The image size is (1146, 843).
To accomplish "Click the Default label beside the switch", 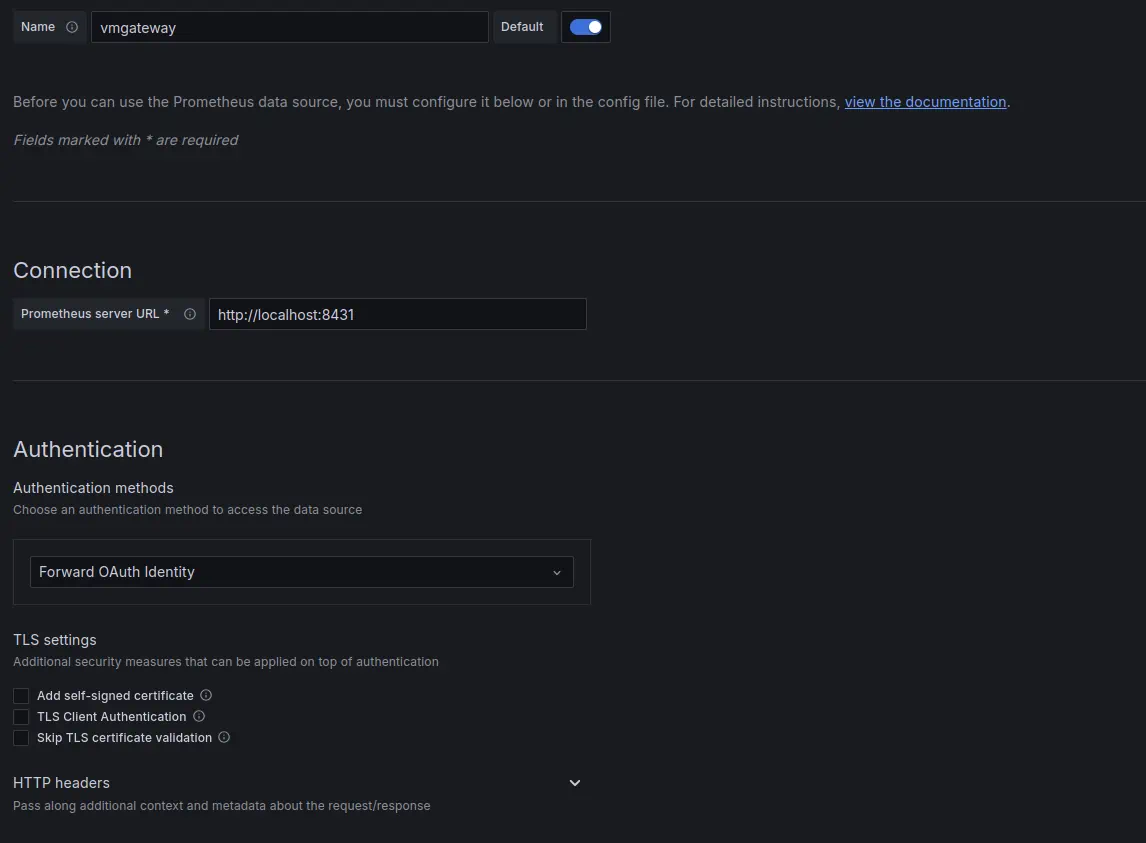I will click(522, 27).
